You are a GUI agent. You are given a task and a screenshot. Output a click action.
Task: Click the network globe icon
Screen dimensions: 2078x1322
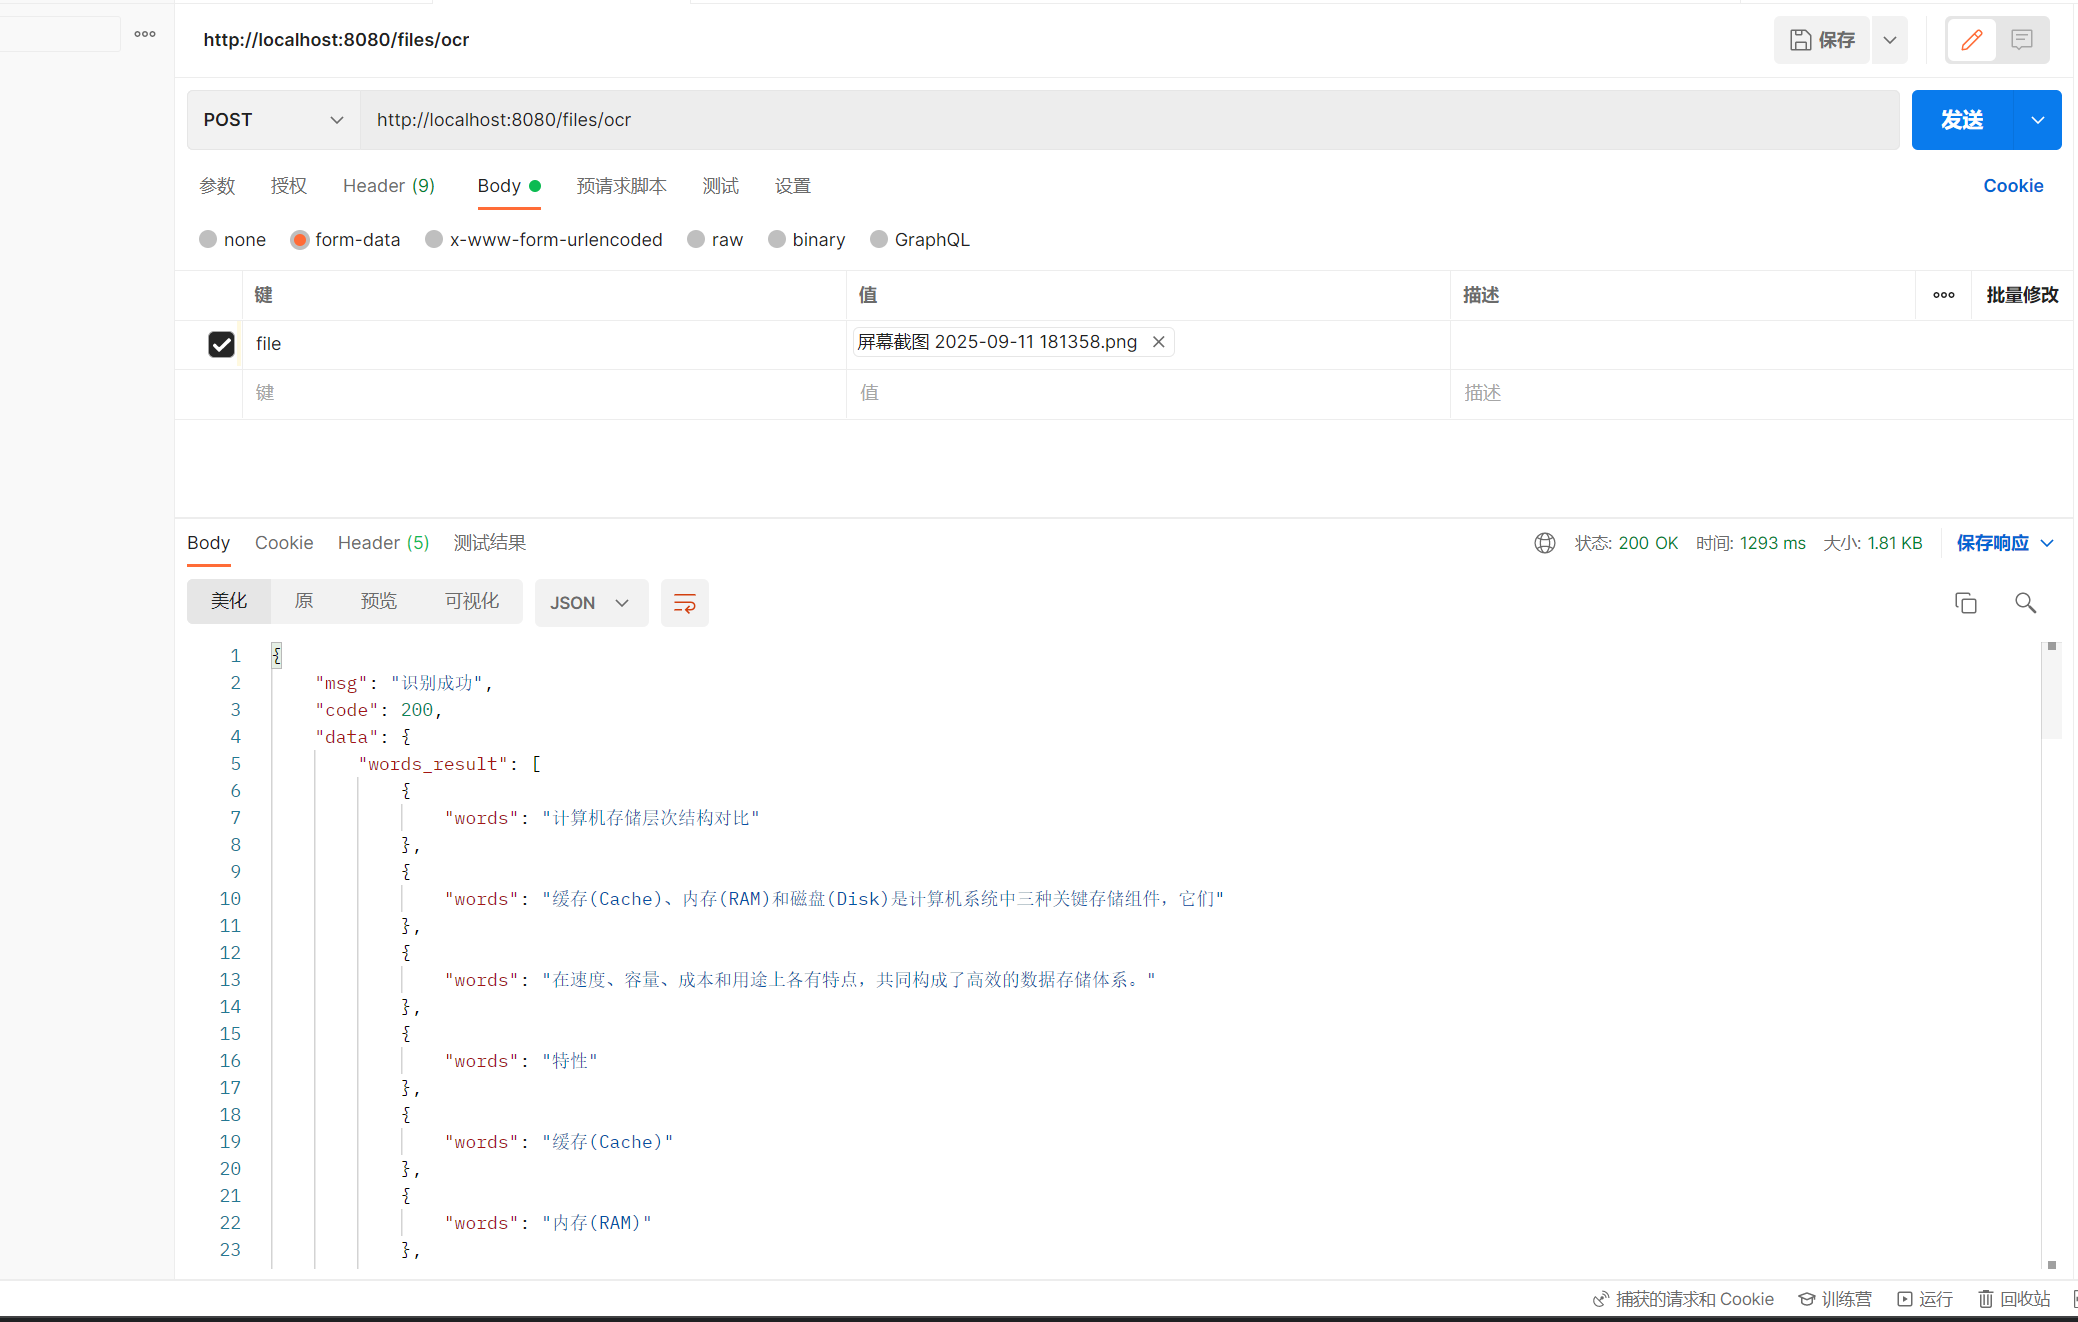pyautogui.click(x=1544, y=543)
